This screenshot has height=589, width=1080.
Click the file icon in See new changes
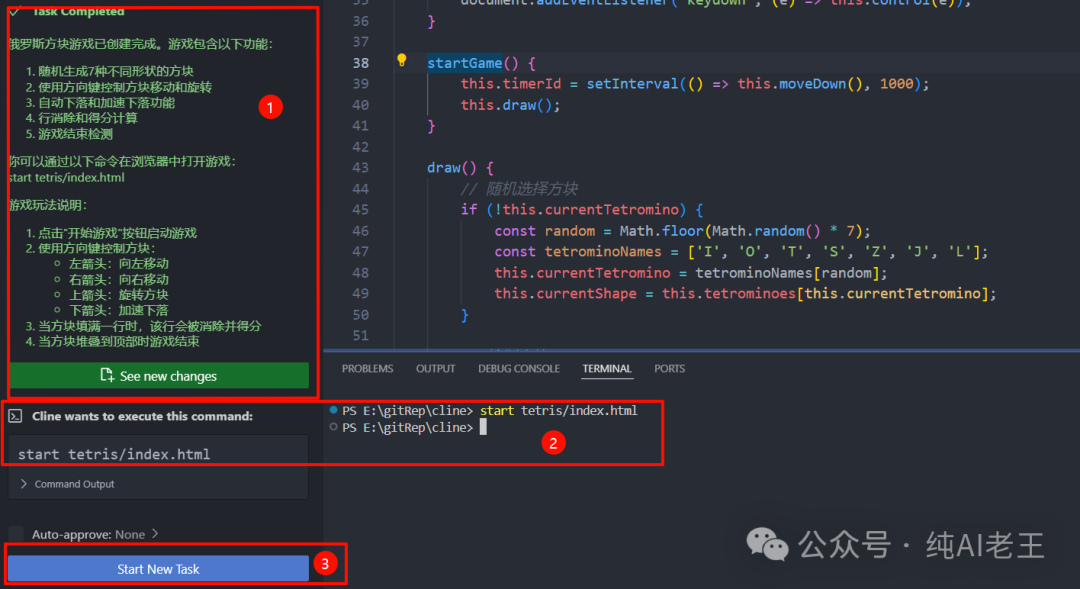click(x=107, y=375)
